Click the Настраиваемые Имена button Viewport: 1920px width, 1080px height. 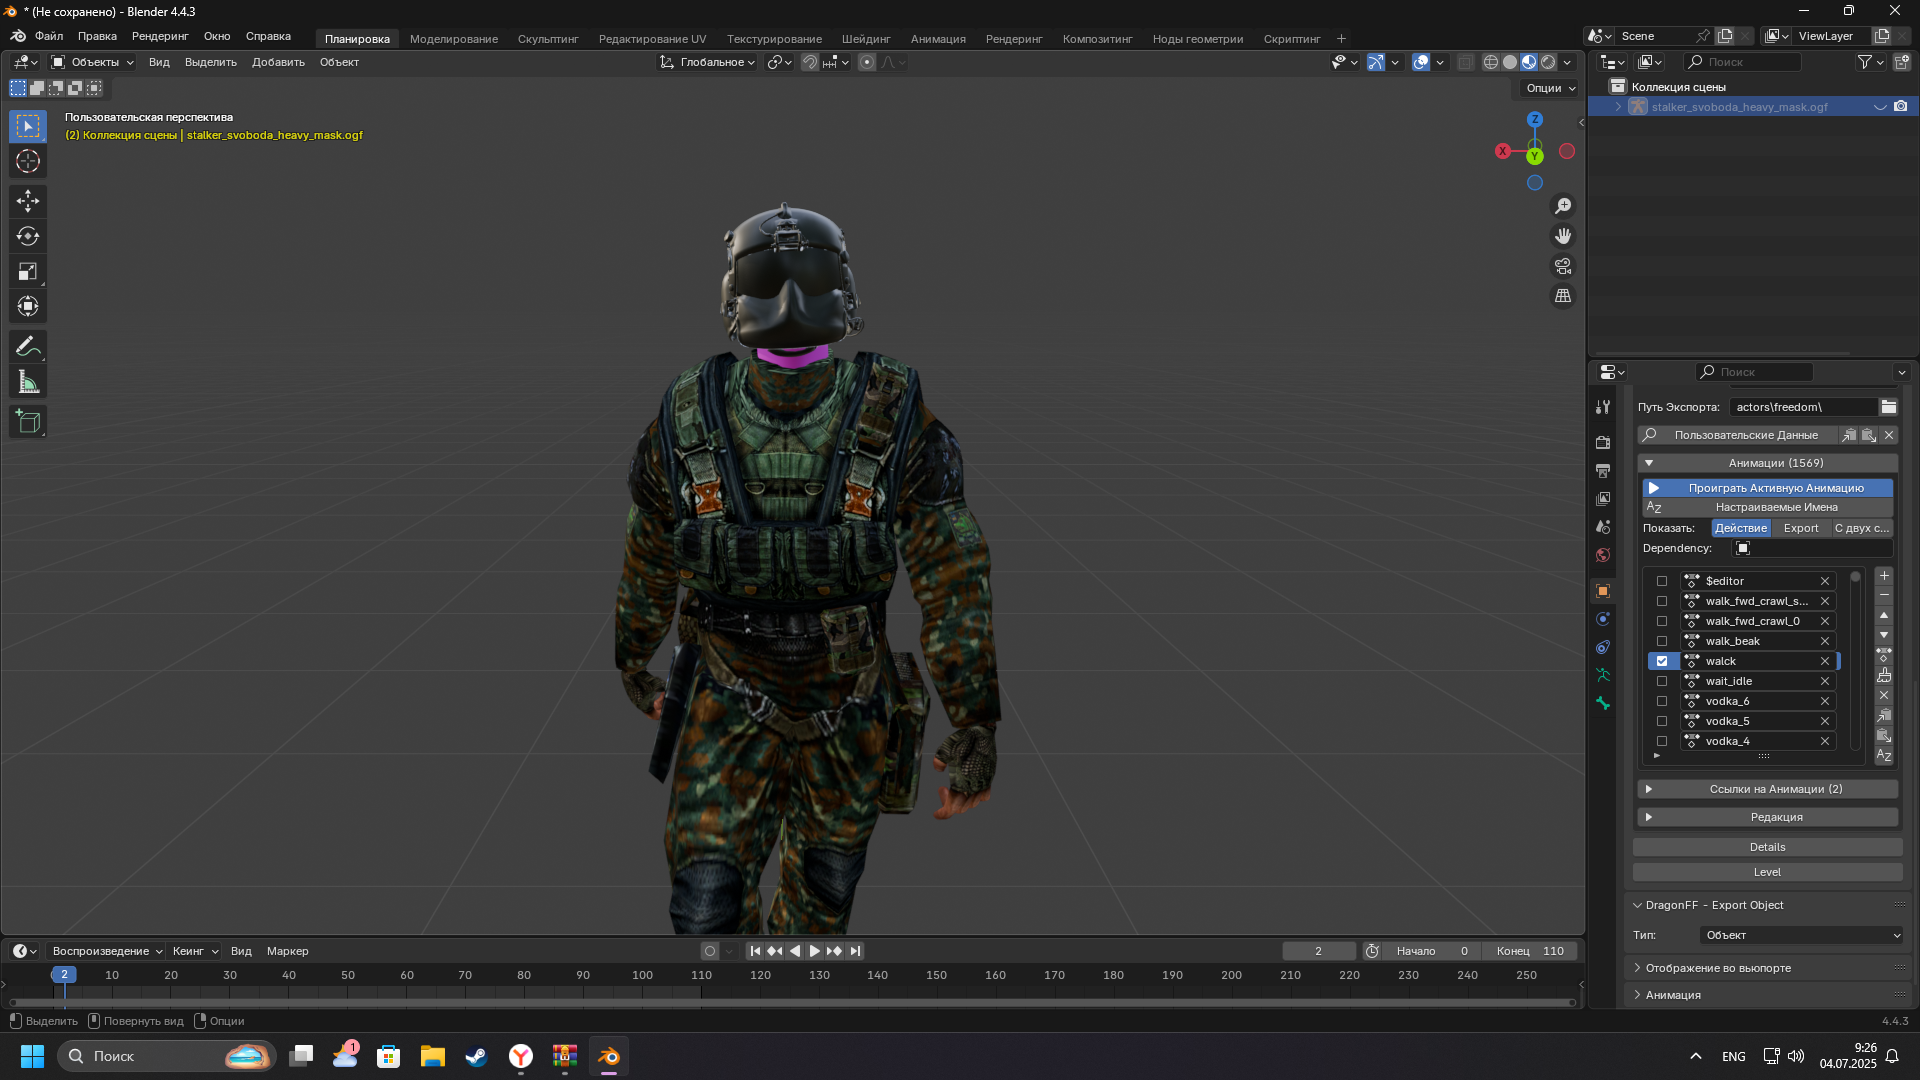coord(1767,507)
